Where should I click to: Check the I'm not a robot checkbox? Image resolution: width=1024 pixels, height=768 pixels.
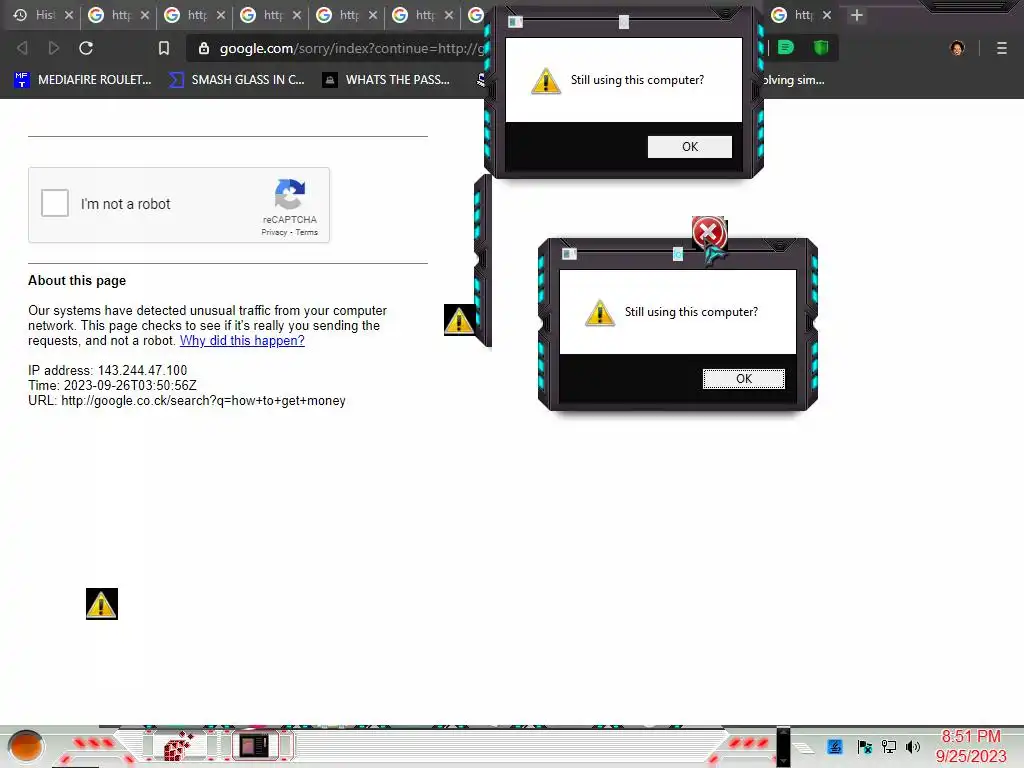coord(55,203)
